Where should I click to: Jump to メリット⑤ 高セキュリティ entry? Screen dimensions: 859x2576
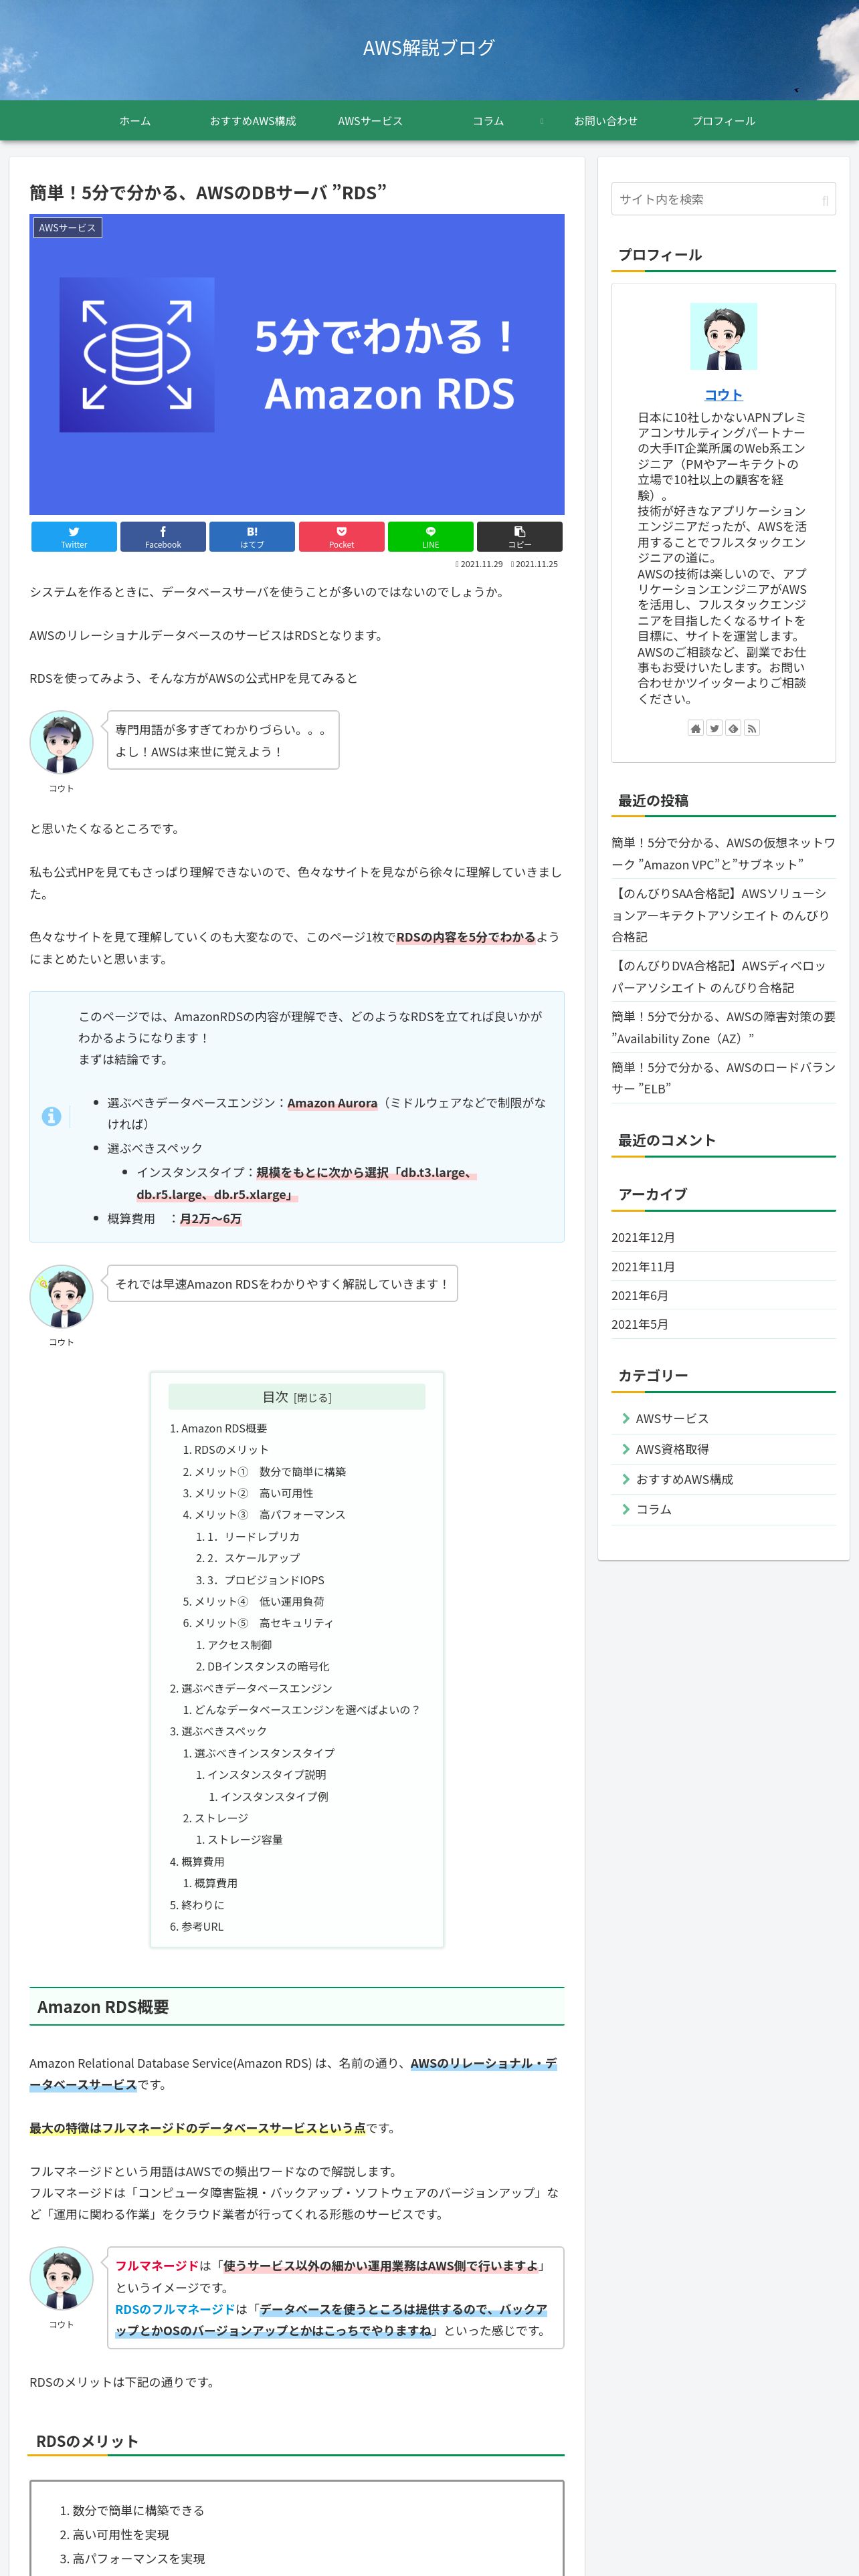coord(264,1623)
